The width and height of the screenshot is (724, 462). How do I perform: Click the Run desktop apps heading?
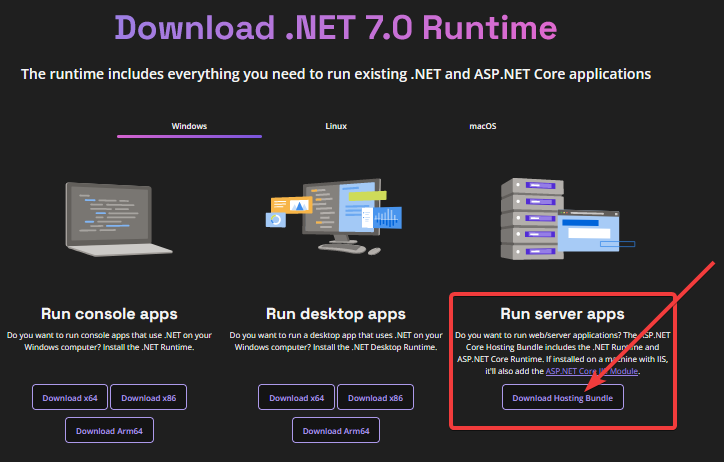click(x=336, y=314)
